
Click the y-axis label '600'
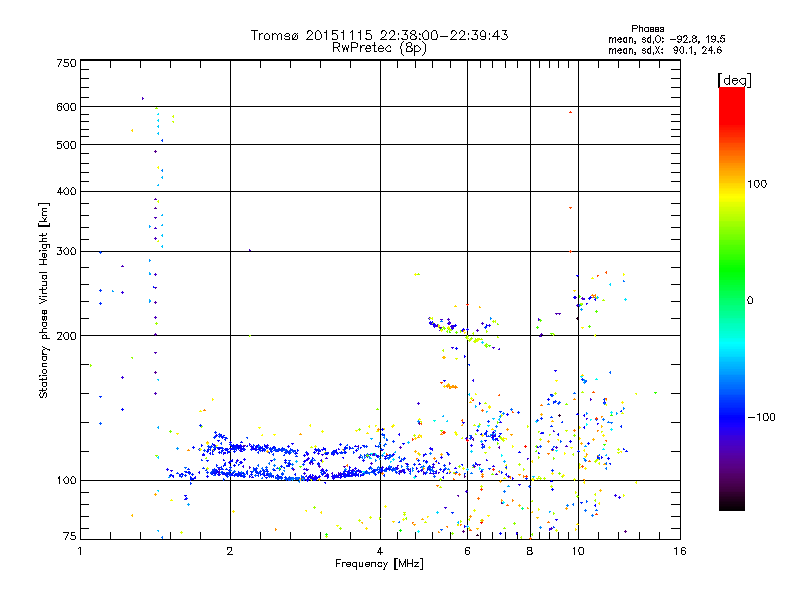67,107
